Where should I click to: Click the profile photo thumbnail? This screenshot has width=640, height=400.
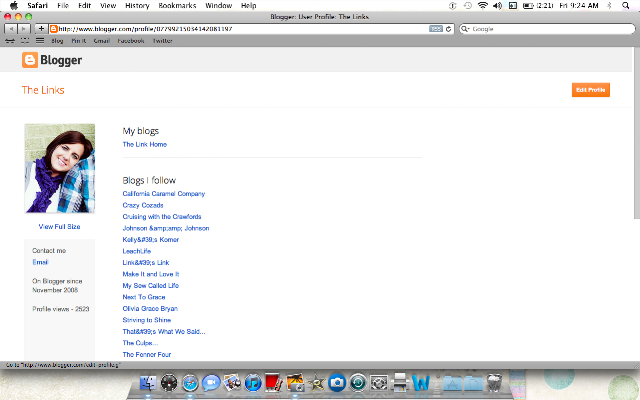pyautogui.click(x=60, y=168)
